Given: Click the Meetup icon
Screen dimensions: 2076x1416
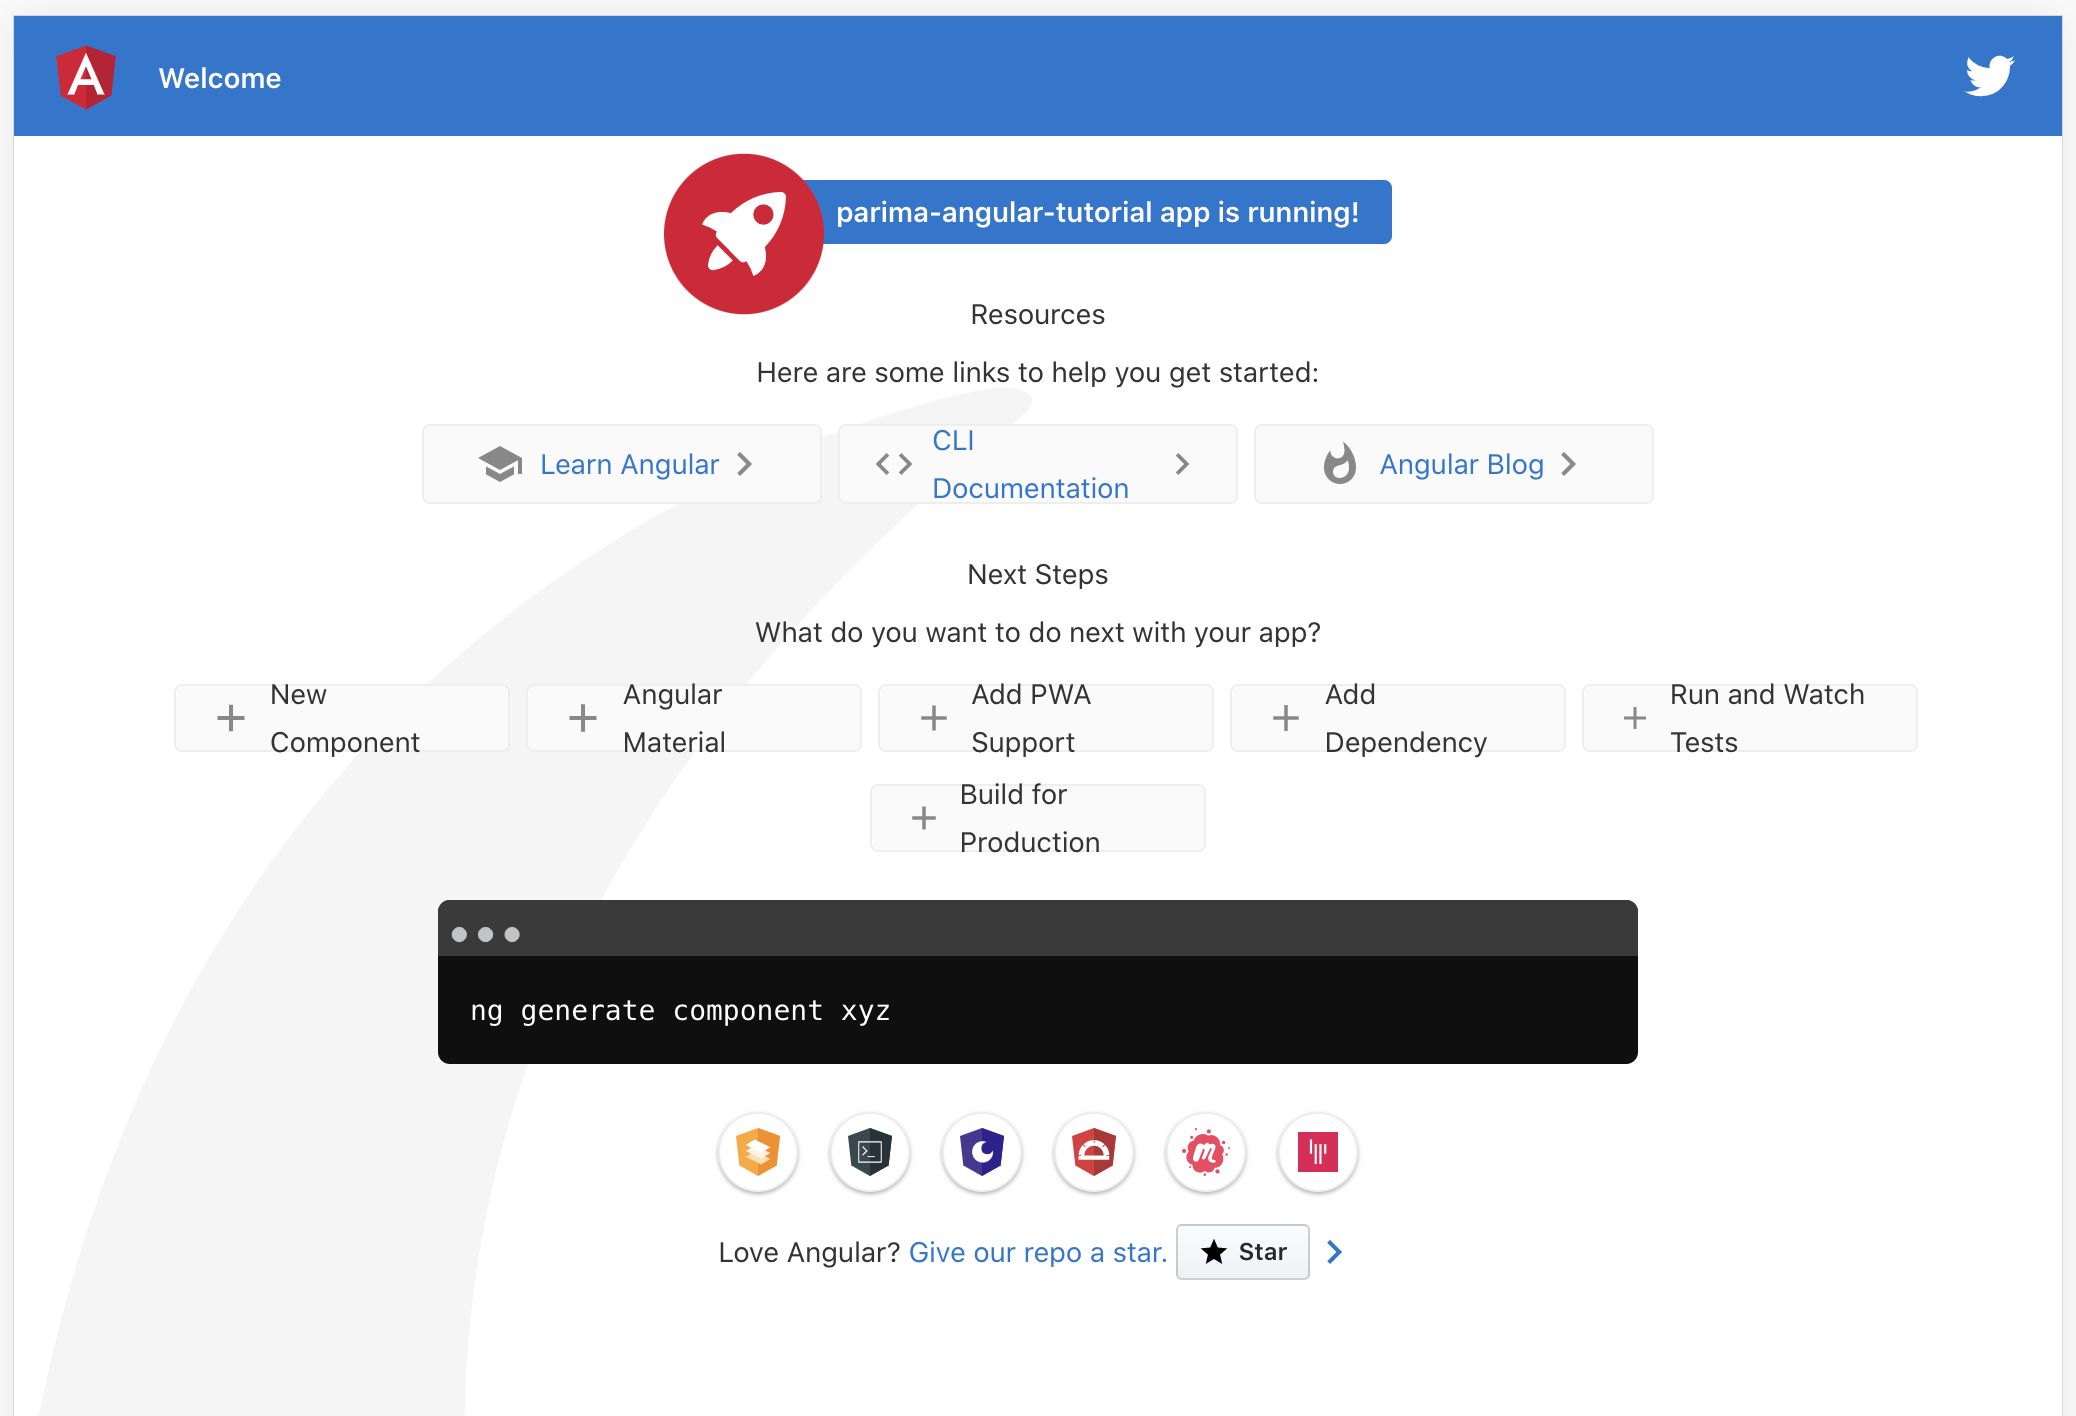Looking at the screenshot, I should (x=1206, y=1152).
